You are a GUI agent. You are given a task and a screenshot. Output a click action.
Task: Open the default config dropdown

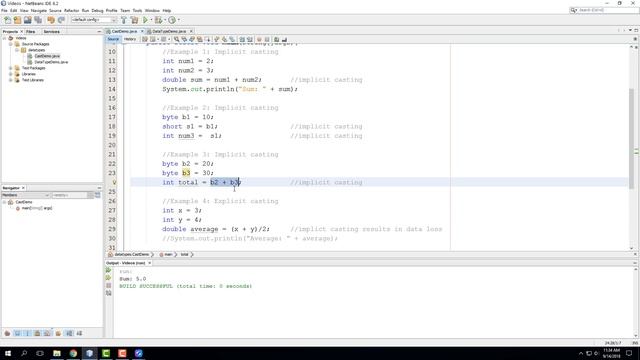point(93,20)
